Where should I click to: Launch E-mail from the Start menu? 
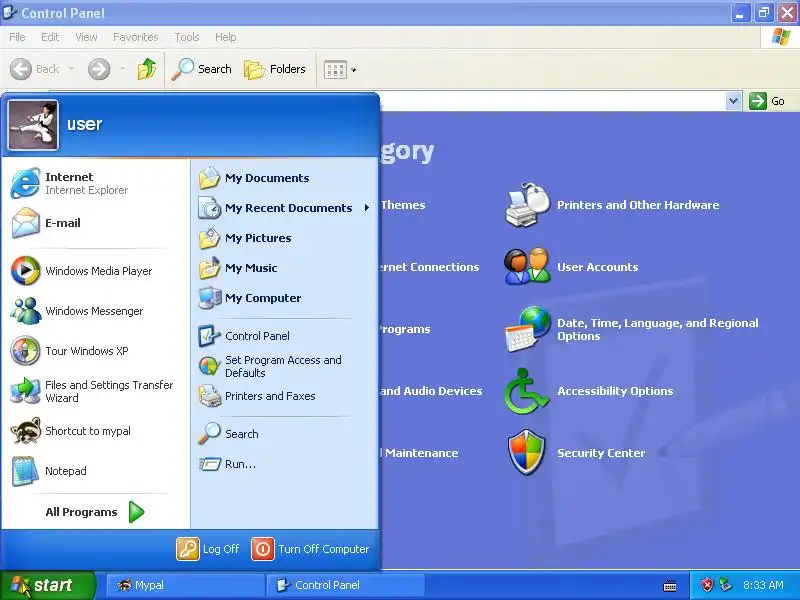pyautogui.click(x=95, y=223)
